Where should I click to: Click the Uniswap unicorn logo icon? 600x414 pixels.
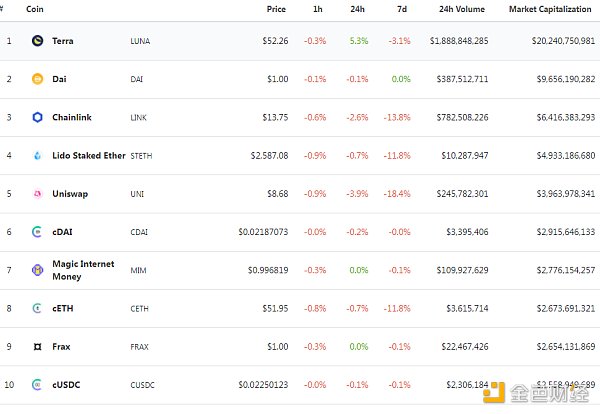[x=38, y=194]
